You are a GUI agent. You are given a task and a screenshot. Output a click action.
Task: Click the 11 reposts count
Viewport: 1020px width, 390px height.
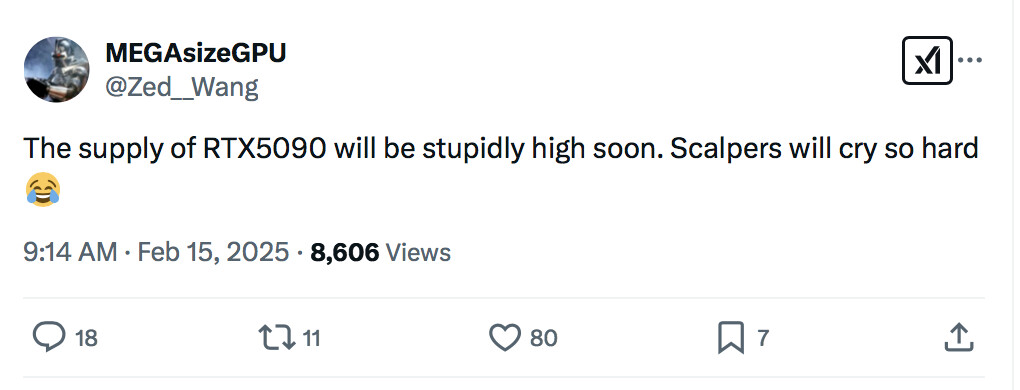pyautogui.click(x=312, y=339)
